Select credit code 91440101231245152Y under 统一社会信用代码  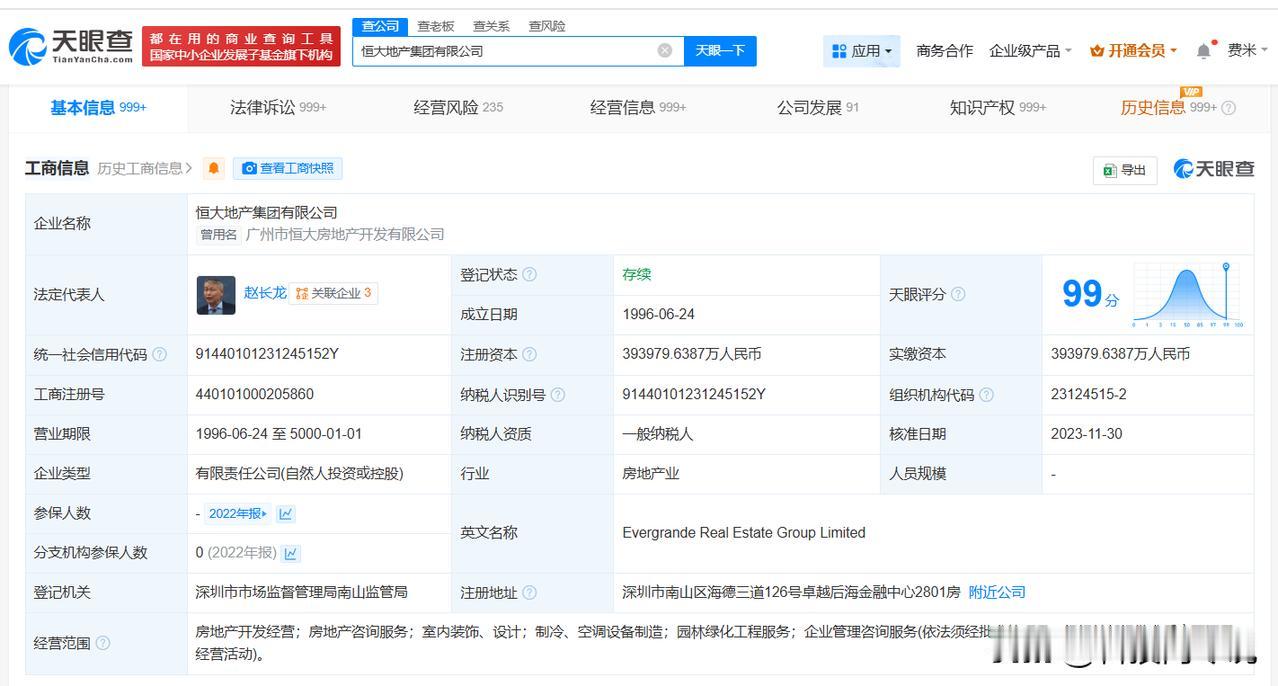pyautogui.click(x=267, y=354)
